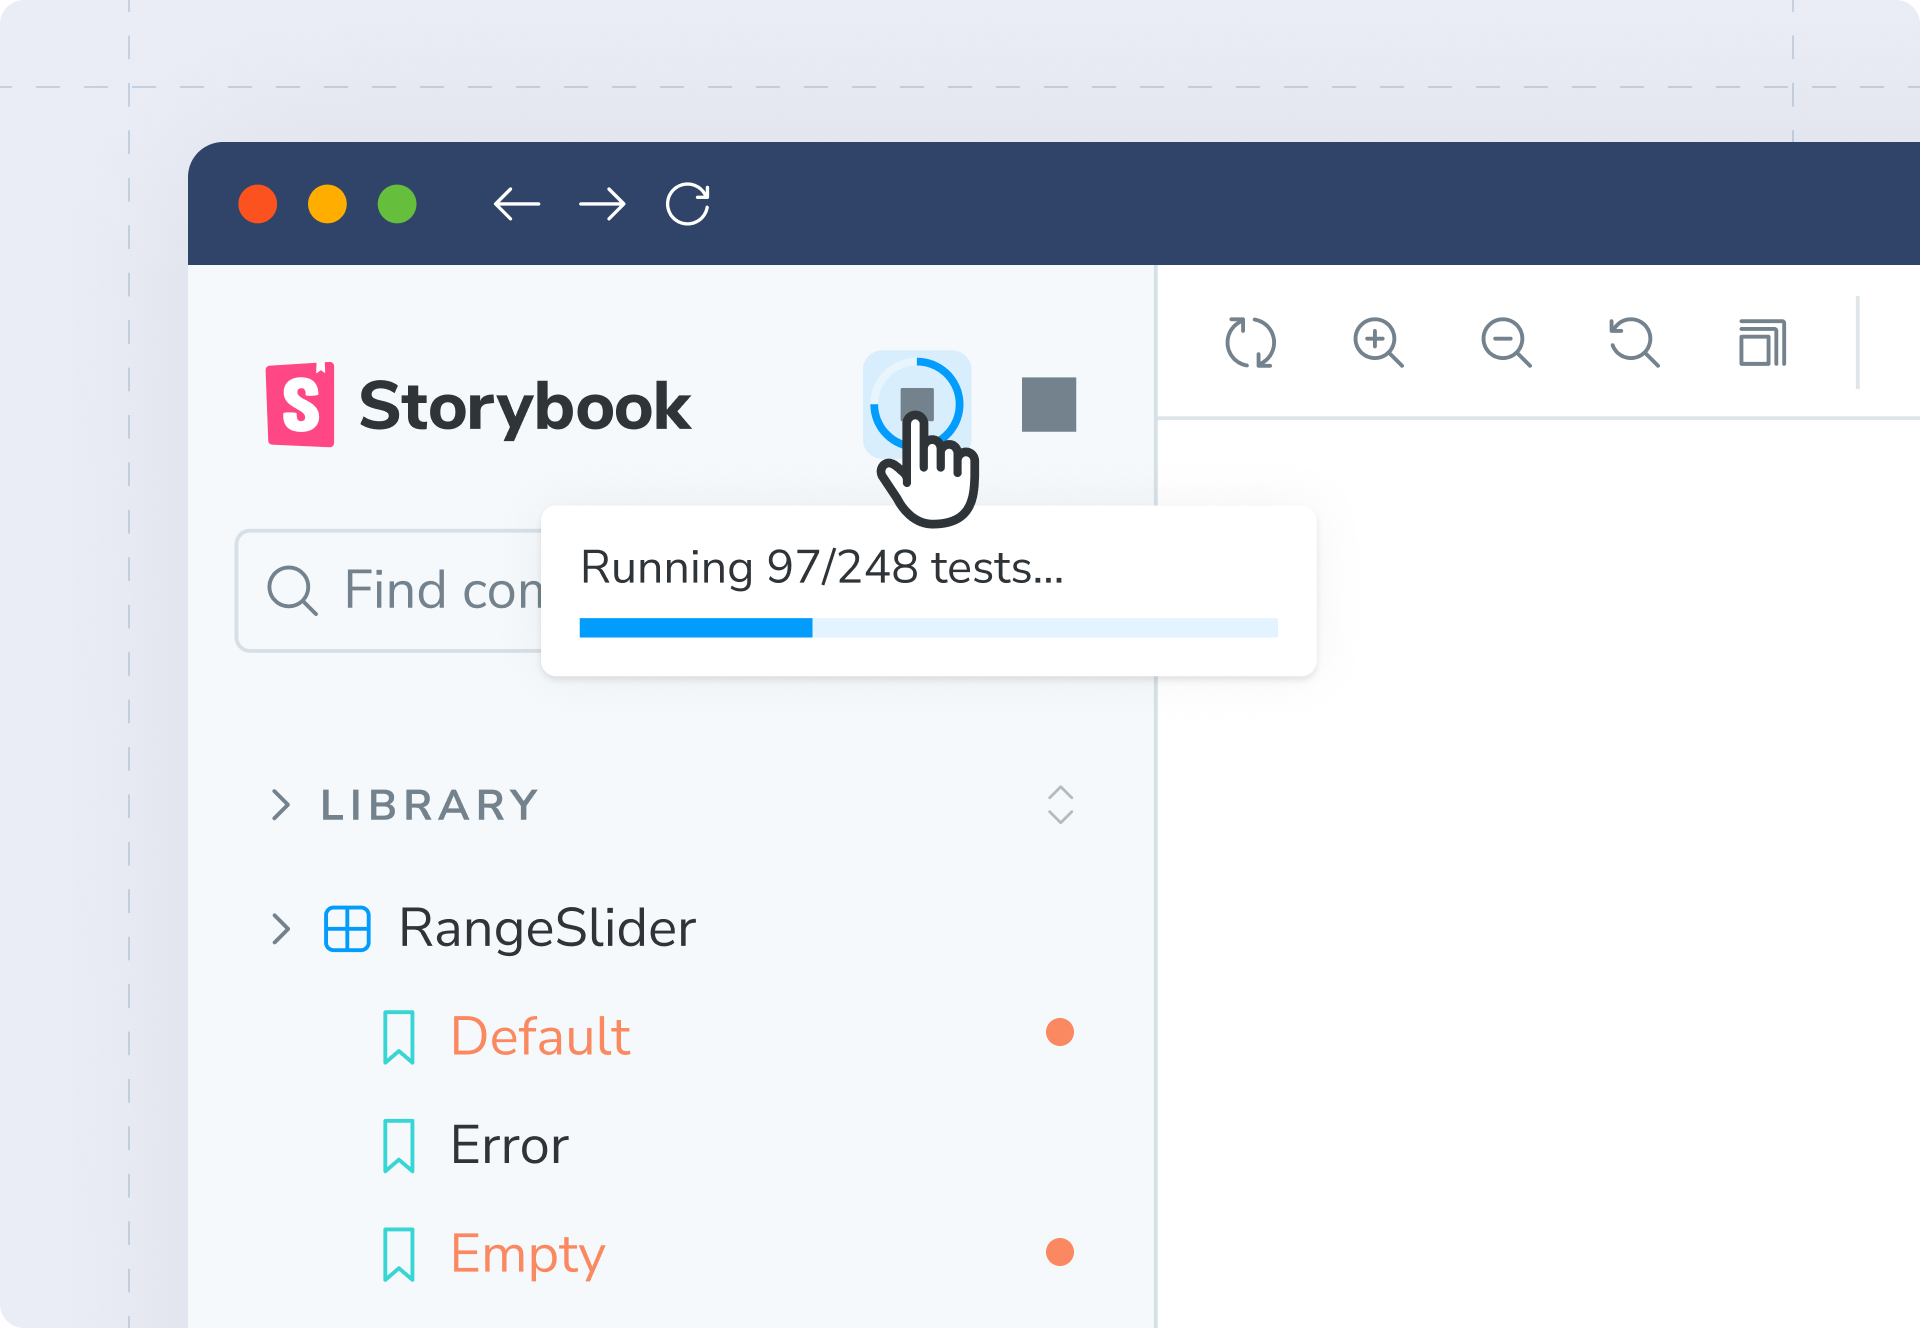
Task: Click the search magnifier icon
Action: click(292, 590)
